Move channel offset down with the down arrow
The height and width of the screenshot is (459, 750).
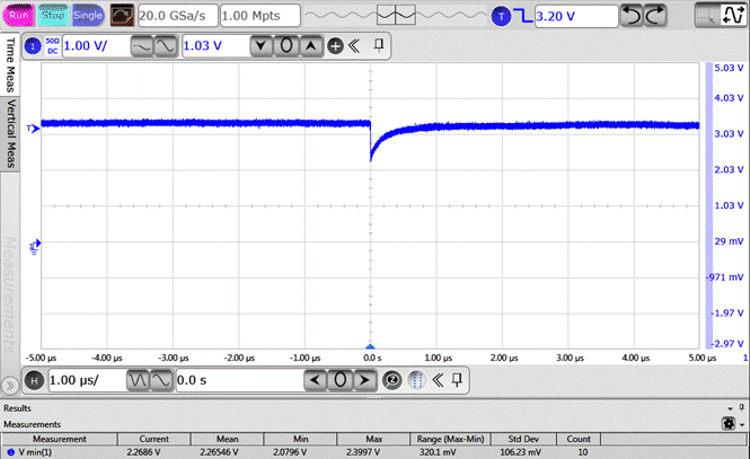(x=261, y=46)
